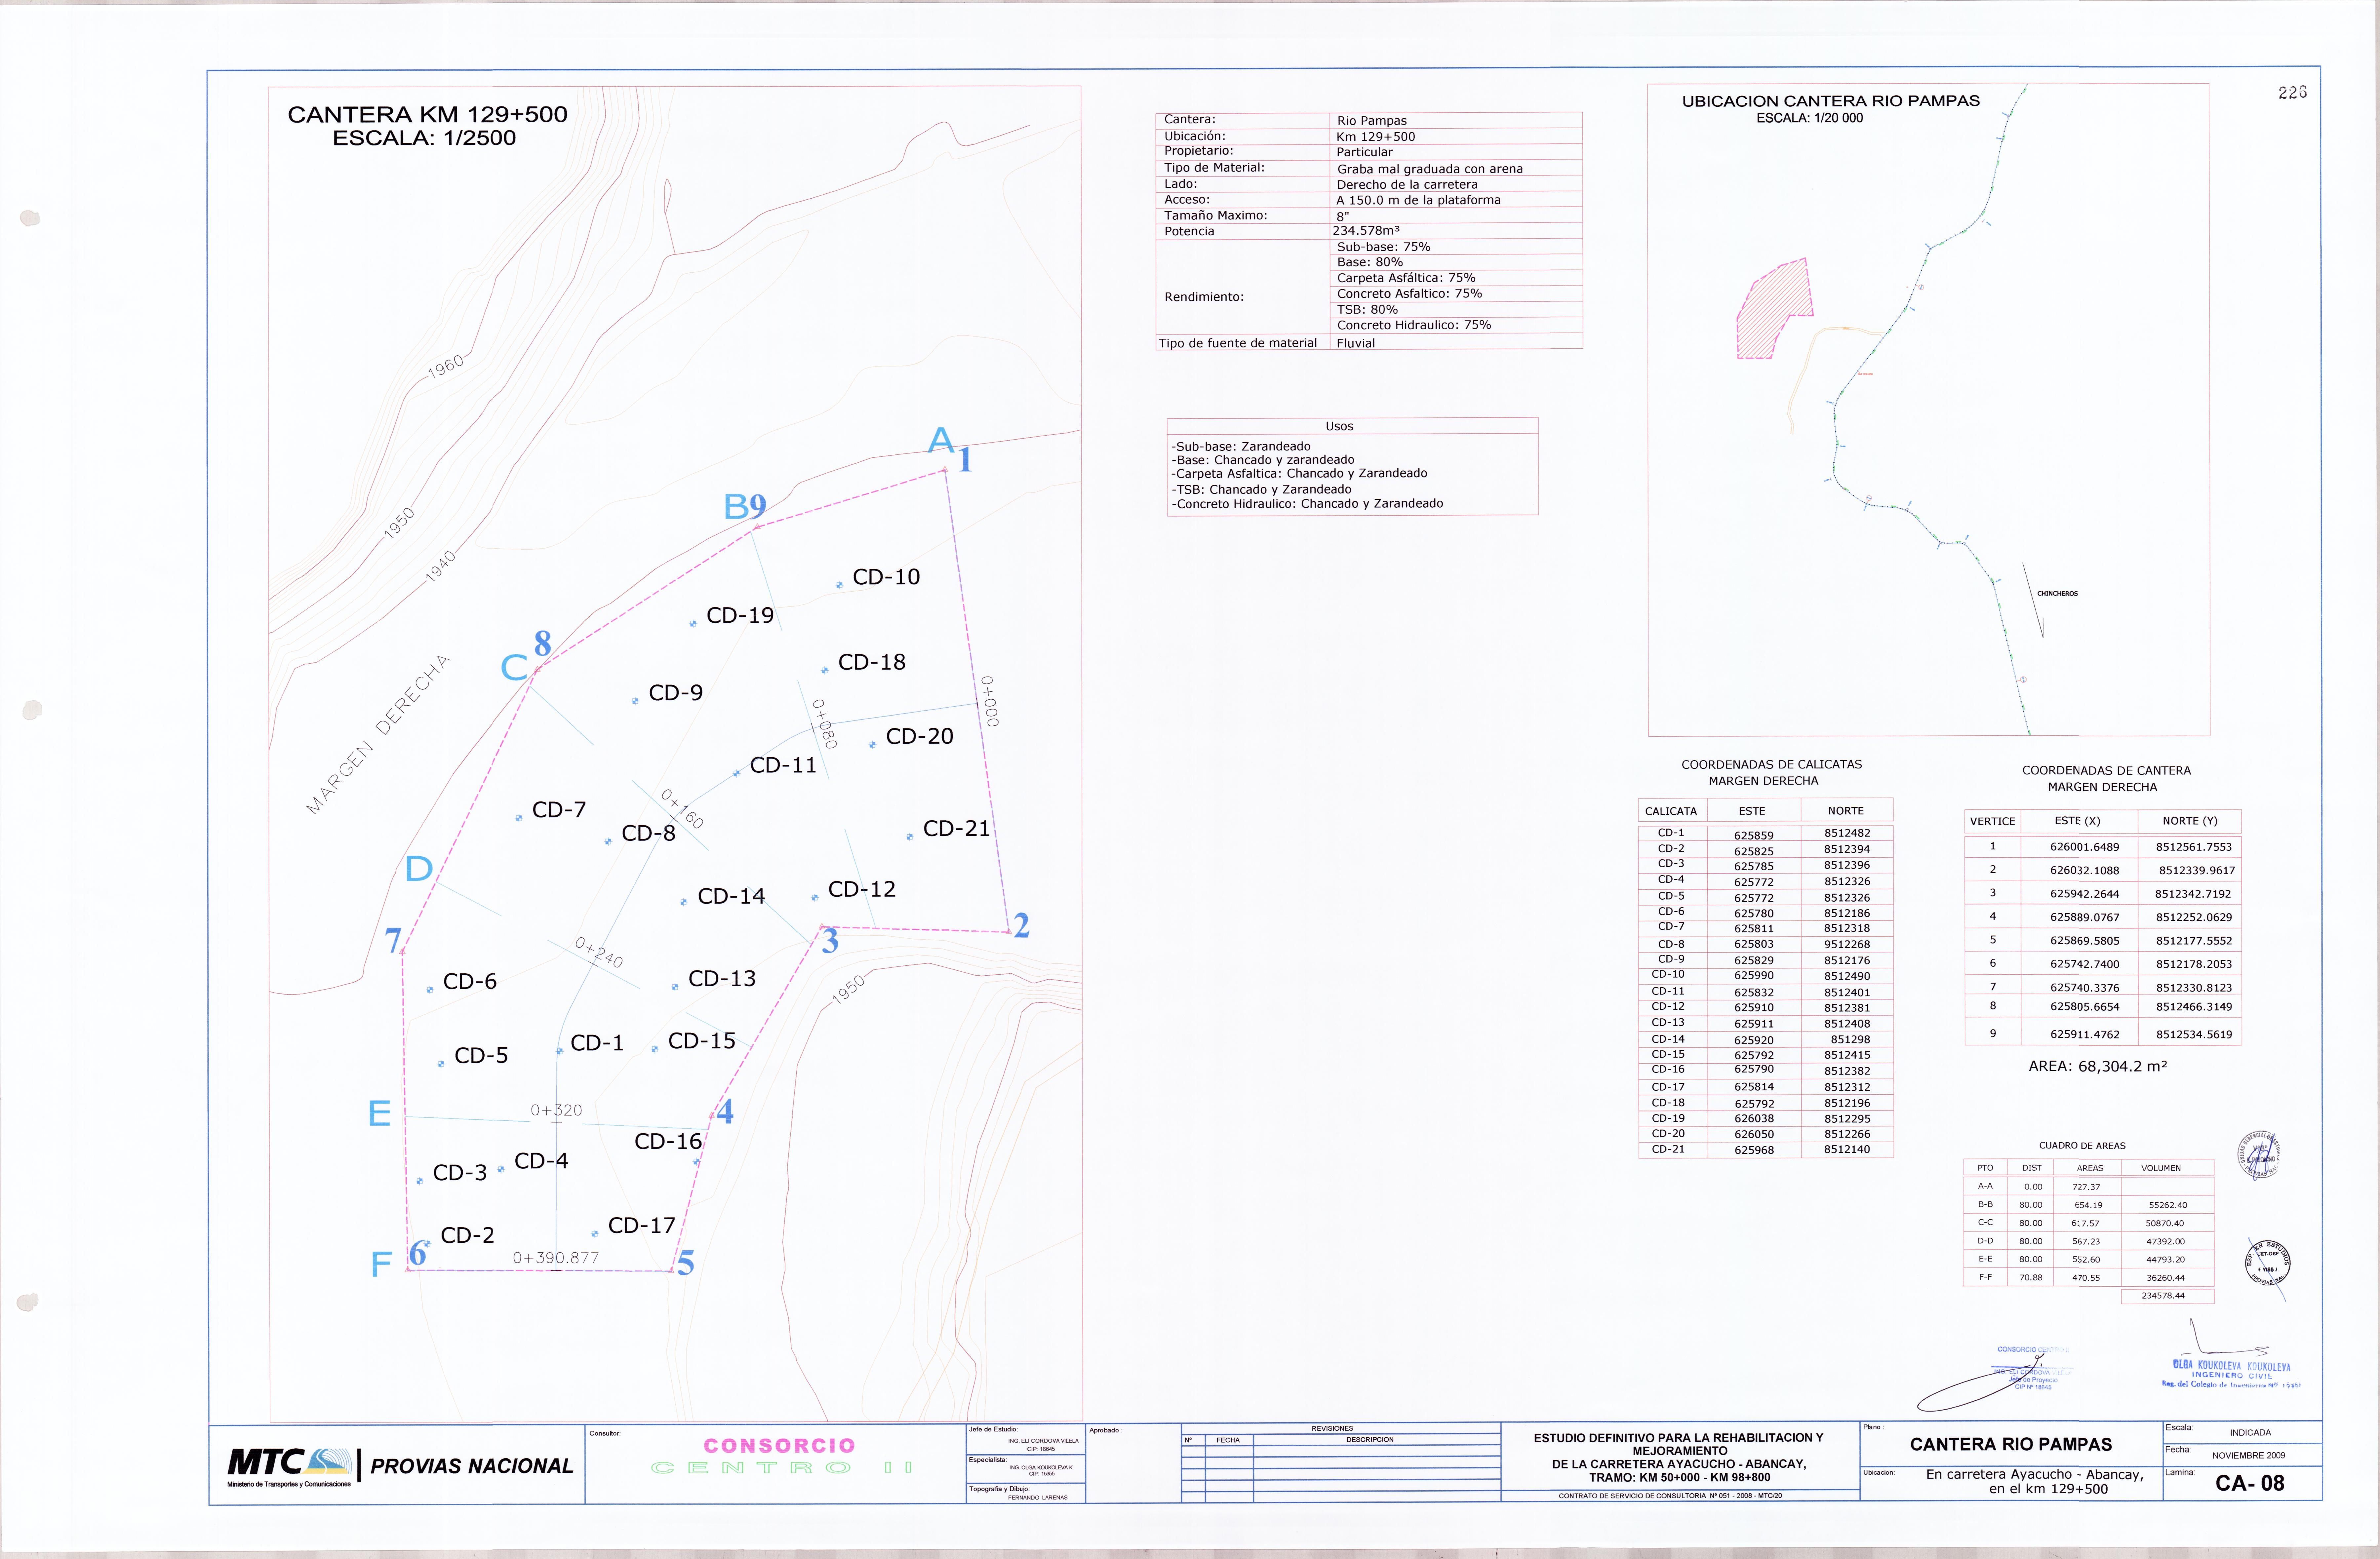The height and width of the screenshot is (1559, 2380).
Task: Click calicata label CD-7 on map
Action: coord(559,810)
